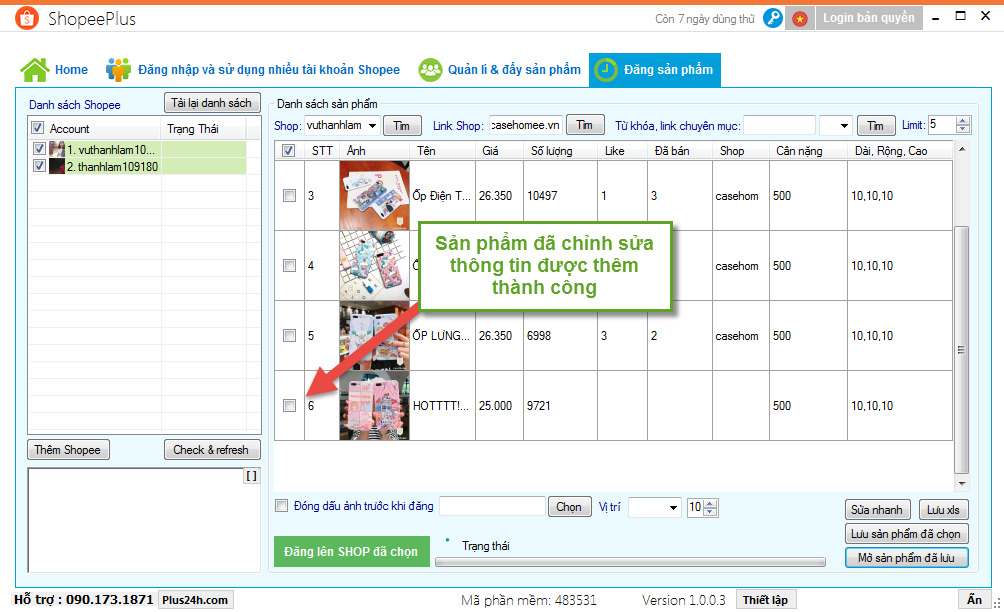Open the category dropdown beside keyword field
Image resolution: width=1004 pixels, height=612 pixels.
tap(843, 126)
